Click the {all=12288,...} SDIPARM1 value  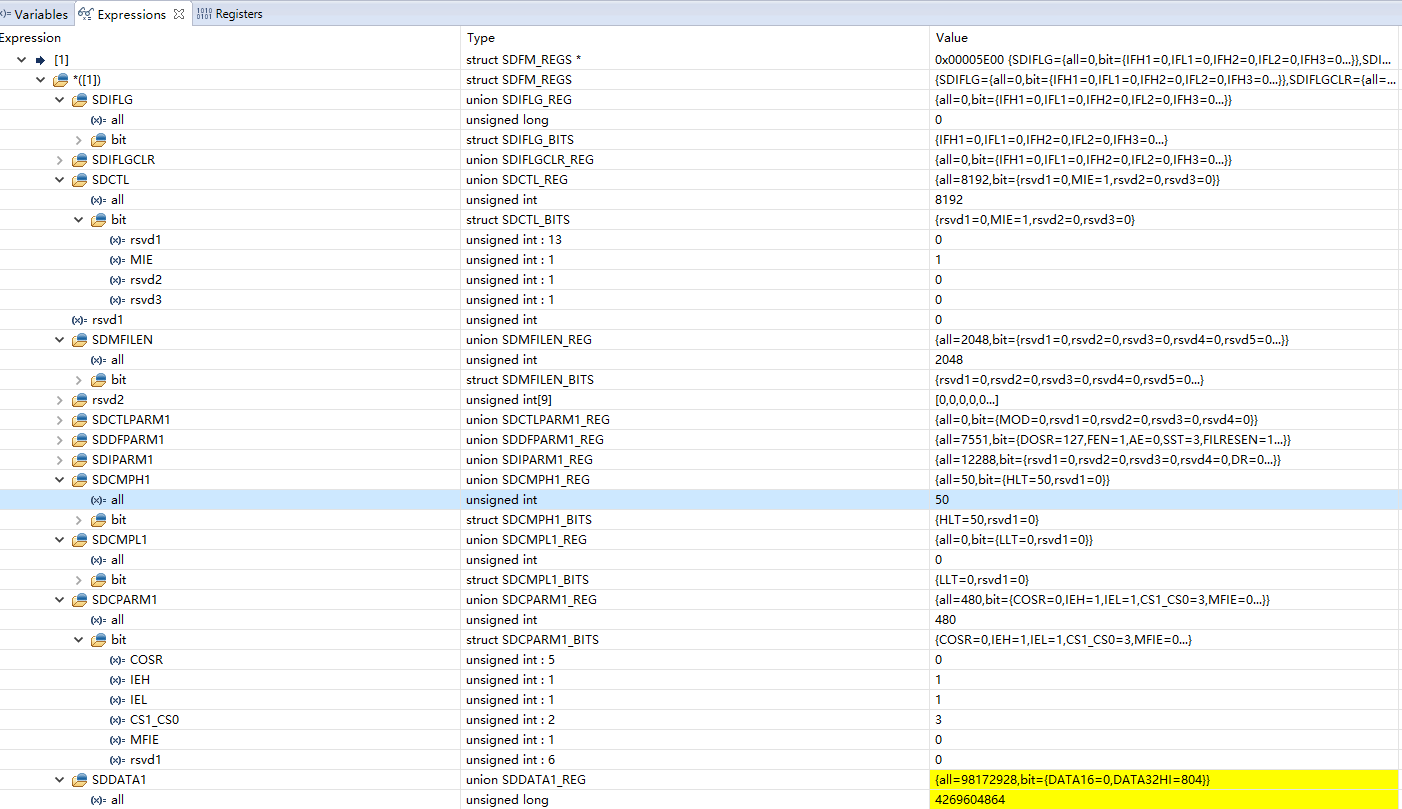coord(1108,460)
